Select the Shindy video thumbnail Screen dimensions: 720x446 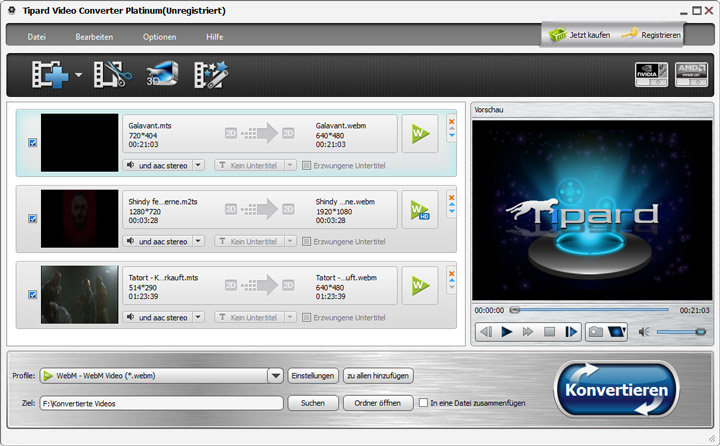tap(79, 219)
